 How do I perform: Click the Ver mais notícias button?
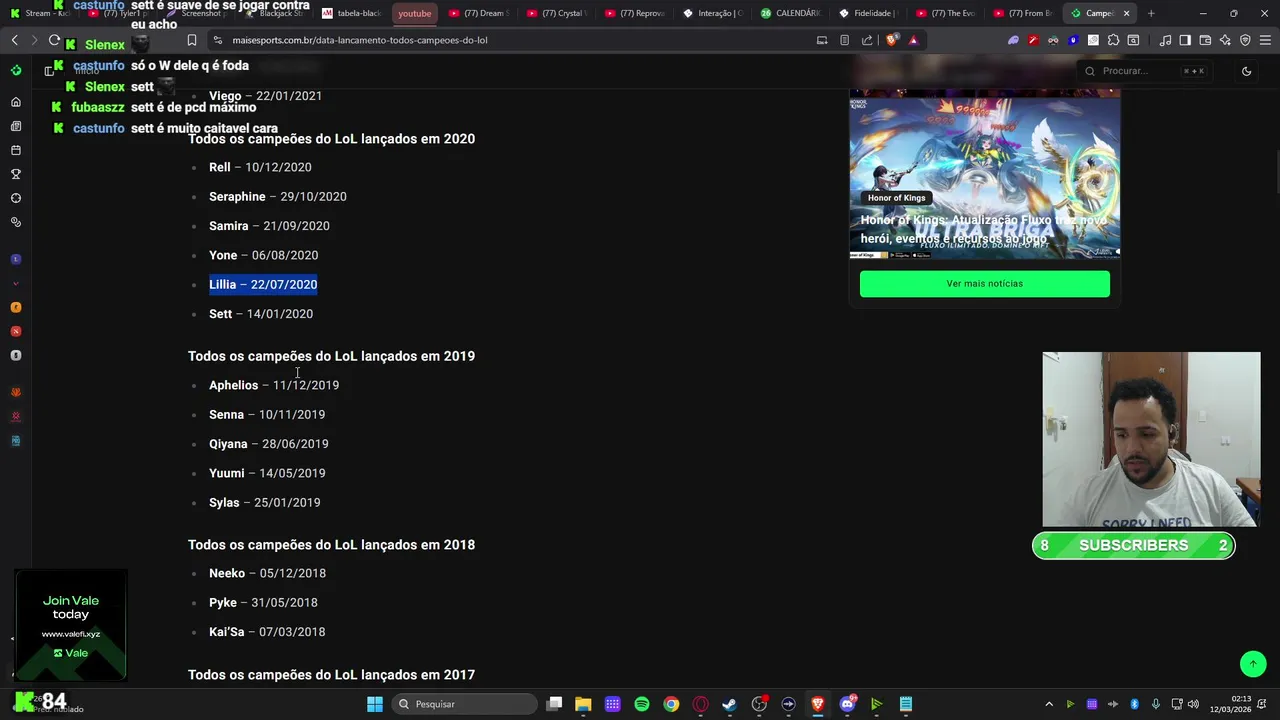tap(985, 284)
